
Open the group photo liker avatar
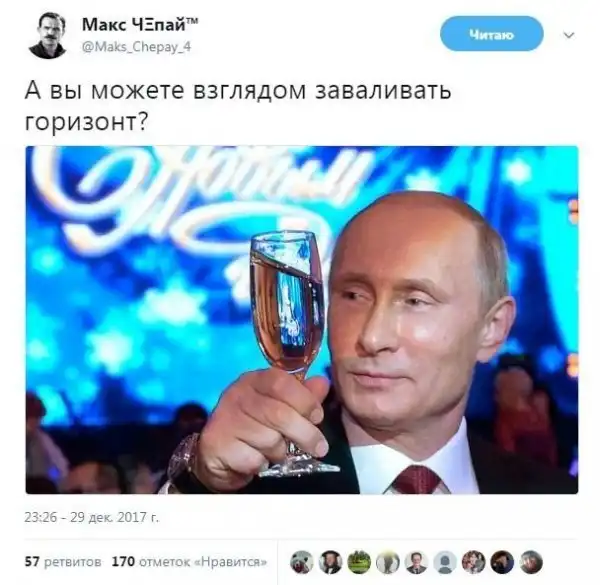point(474,562)
